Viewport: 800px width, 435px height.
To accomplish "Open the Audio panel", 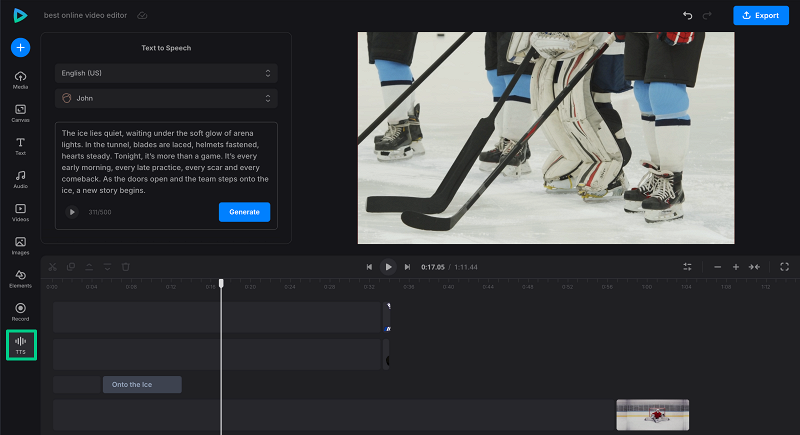I will [20, 180].
